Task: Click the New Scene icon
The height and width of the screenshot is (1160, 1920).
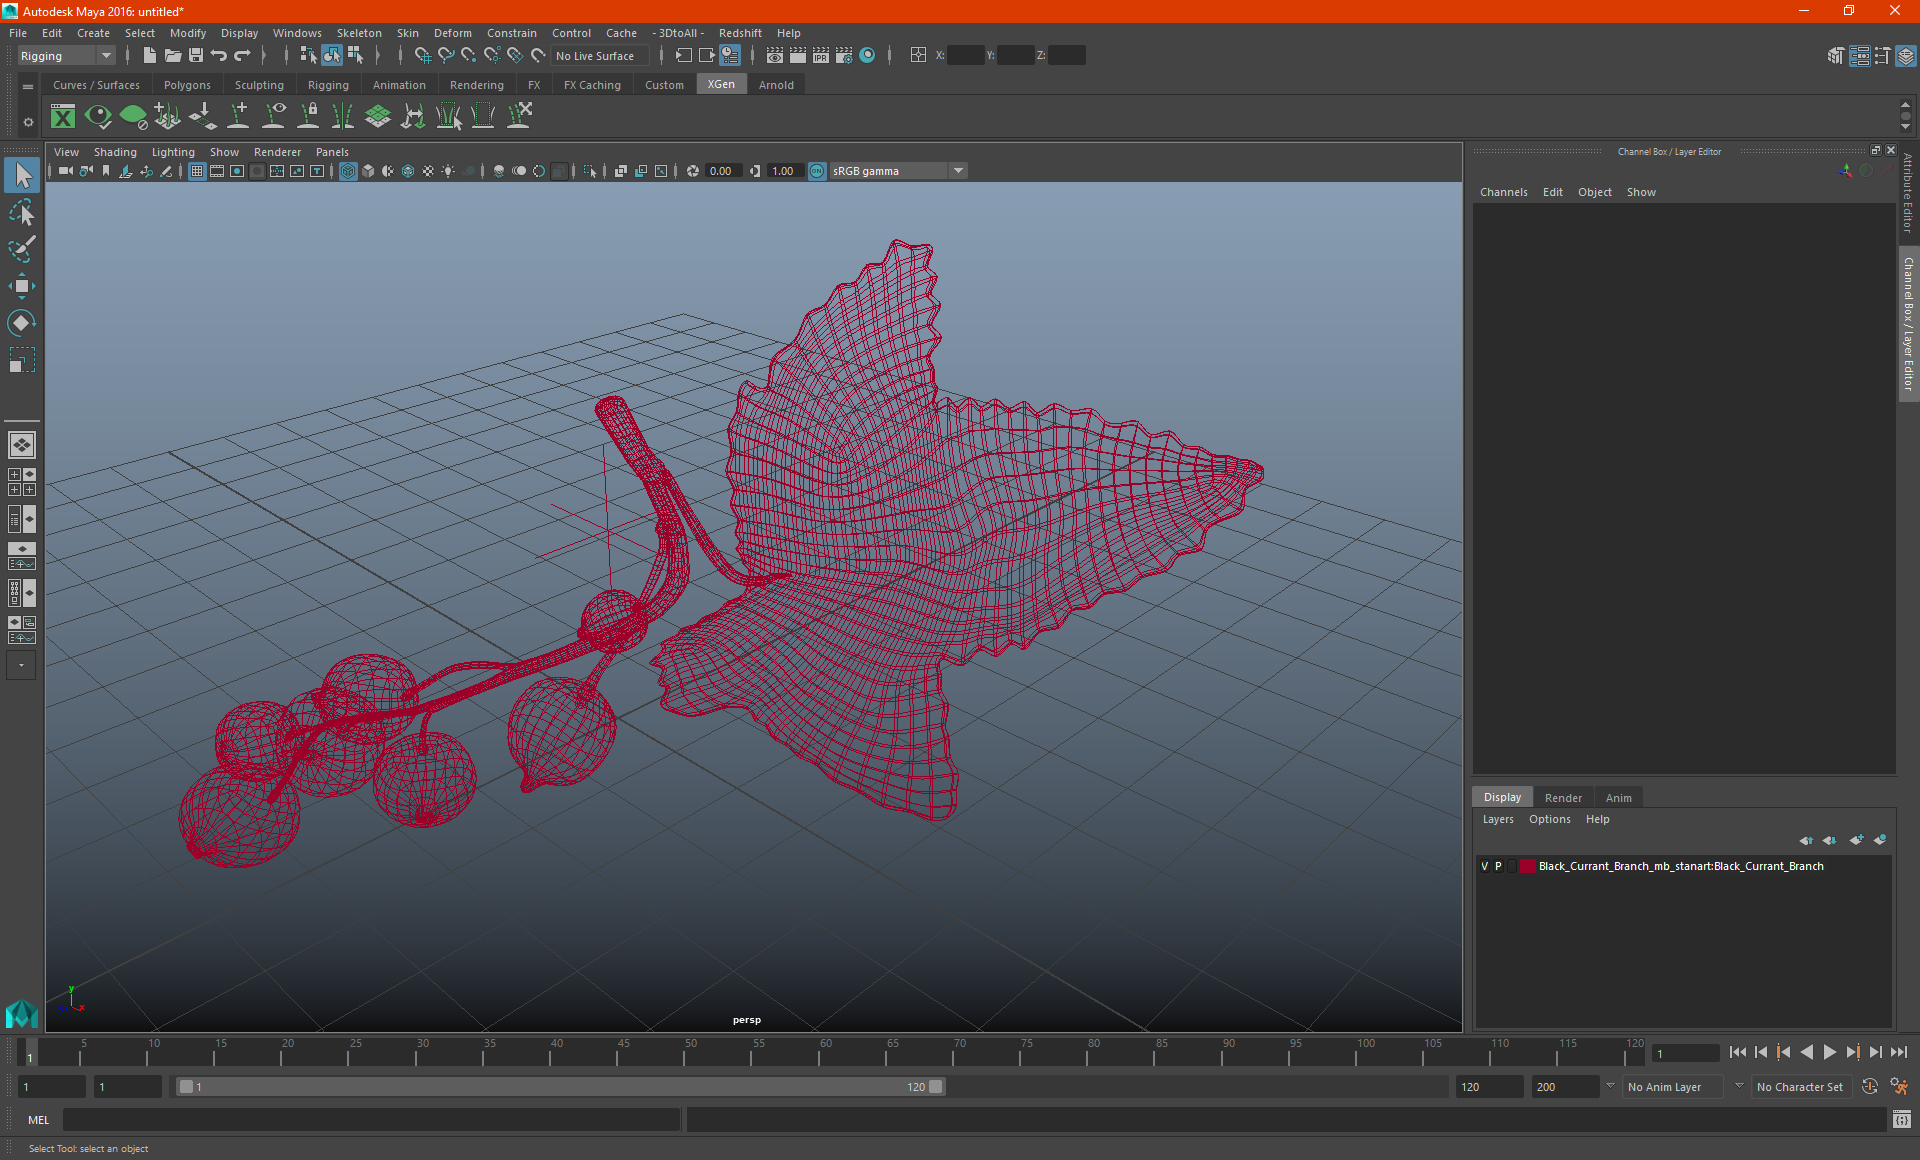Action: (x=149, y=56)
